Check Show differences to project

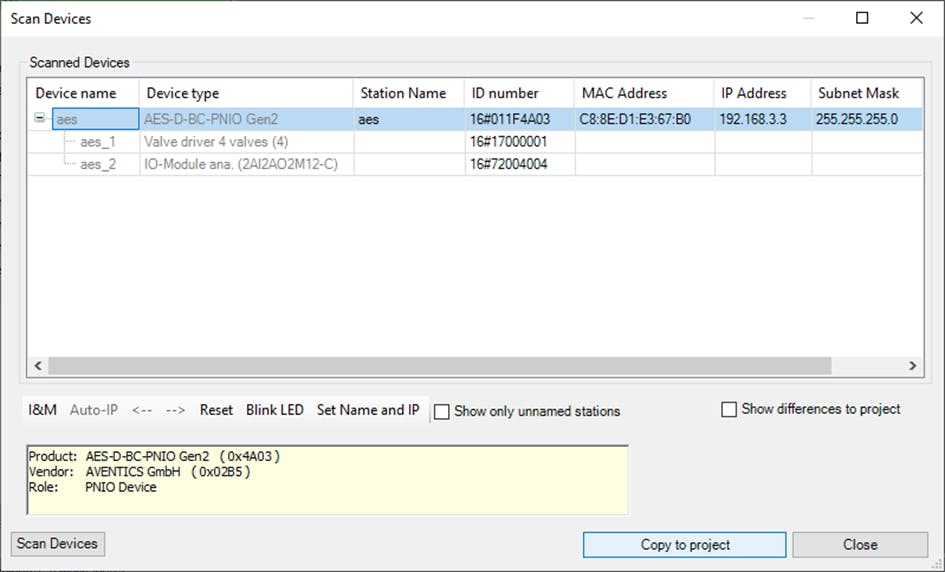coord(729,409)
